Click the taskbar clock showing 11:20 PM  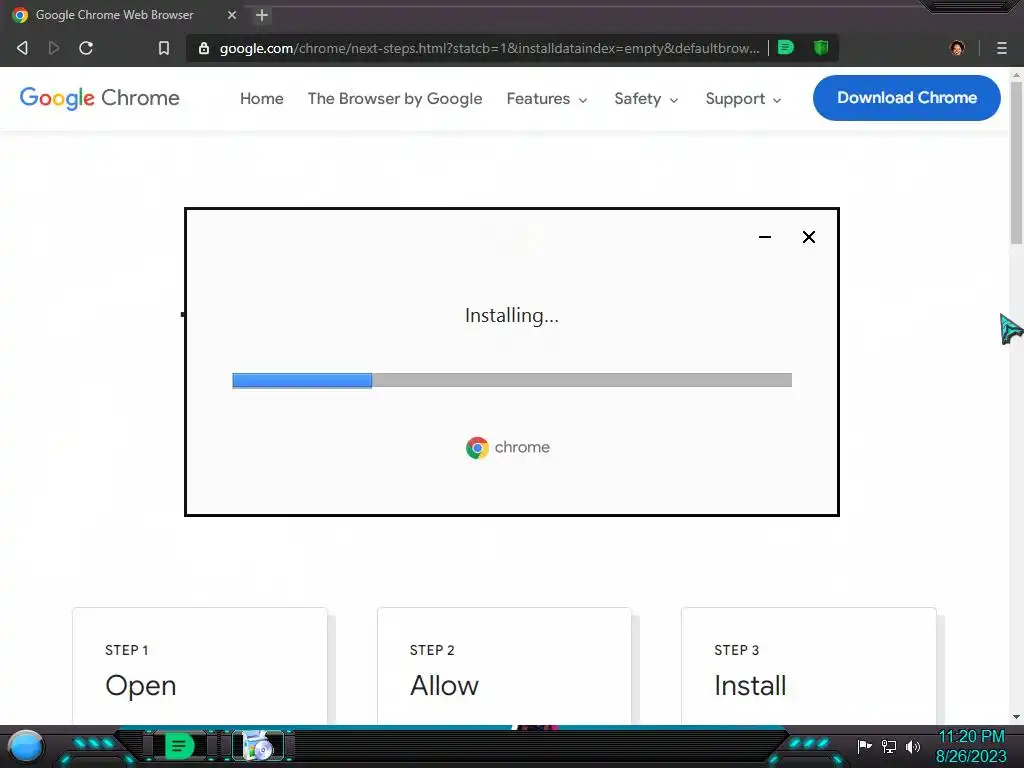coord(971,746)
